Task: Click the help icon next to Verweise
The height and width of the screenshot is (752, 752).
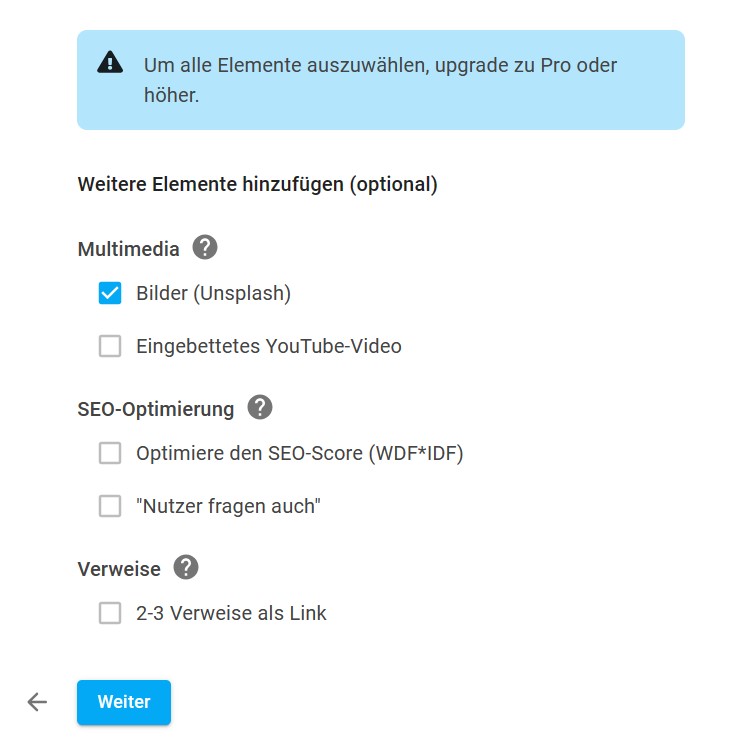Action: 186,568
